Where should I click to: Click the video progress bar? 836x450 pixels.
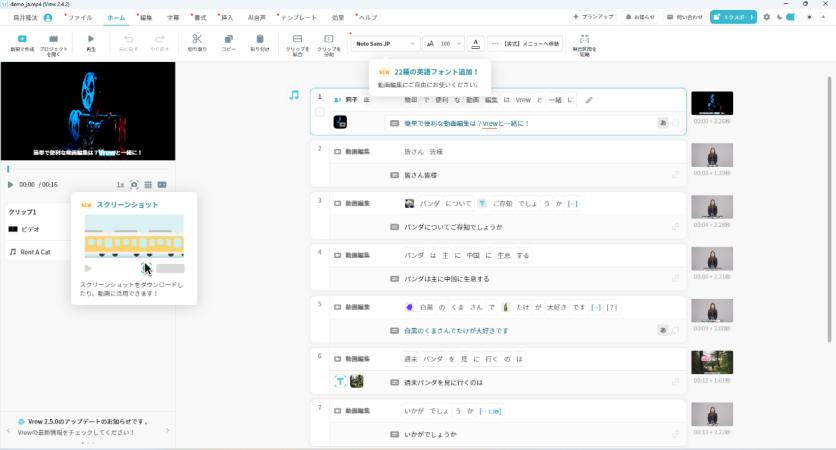pos(88,169)
